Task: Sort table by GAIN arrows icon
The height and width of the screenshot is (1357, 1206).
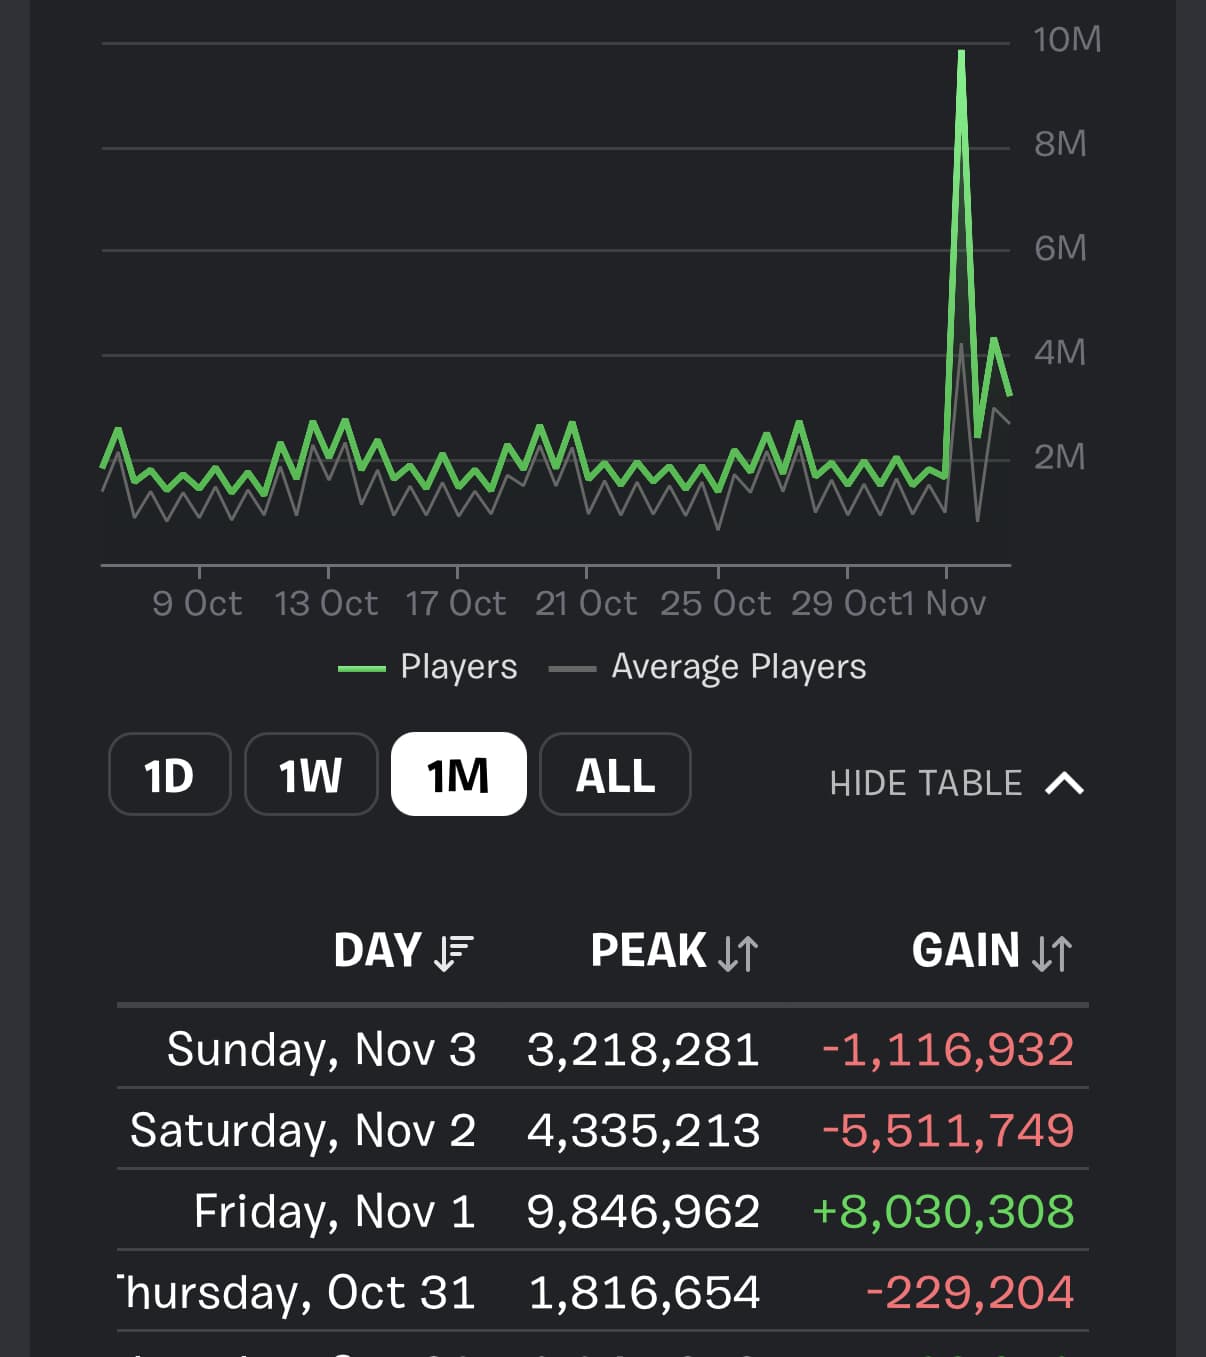Action: 1052,952
